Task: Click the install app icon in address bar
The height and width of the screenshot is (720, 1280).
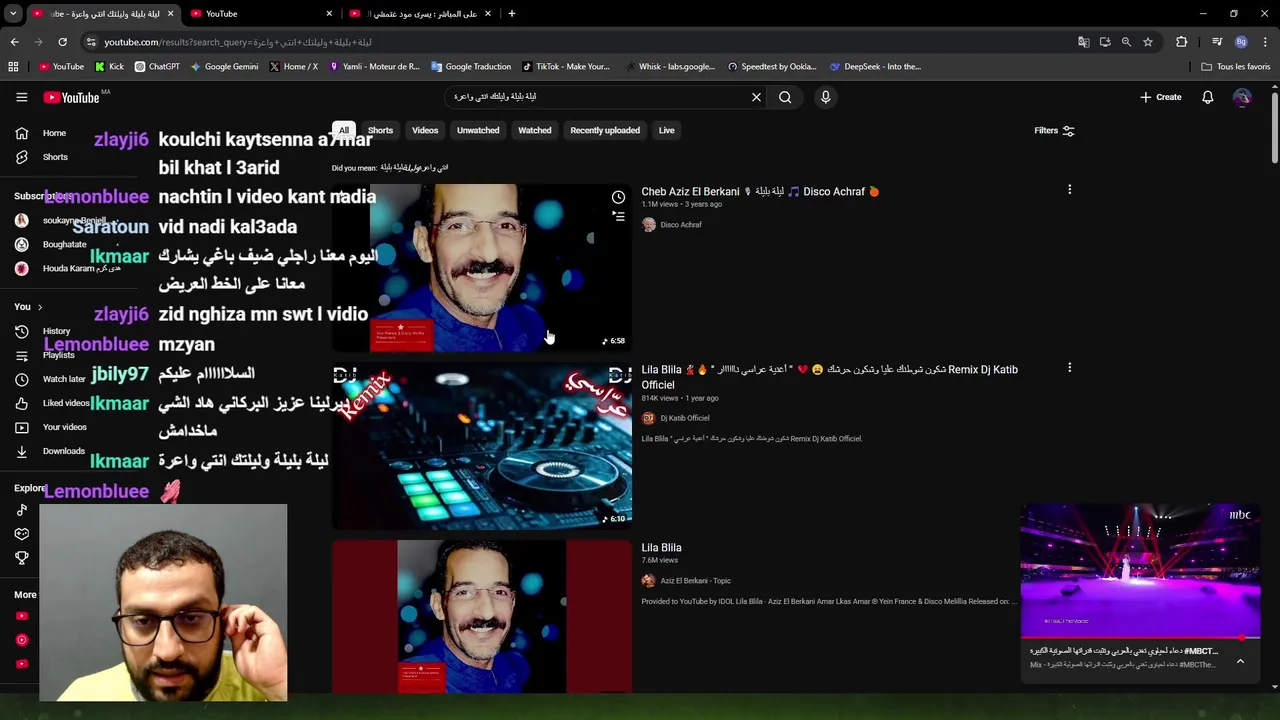Action: coord(1105,42)
